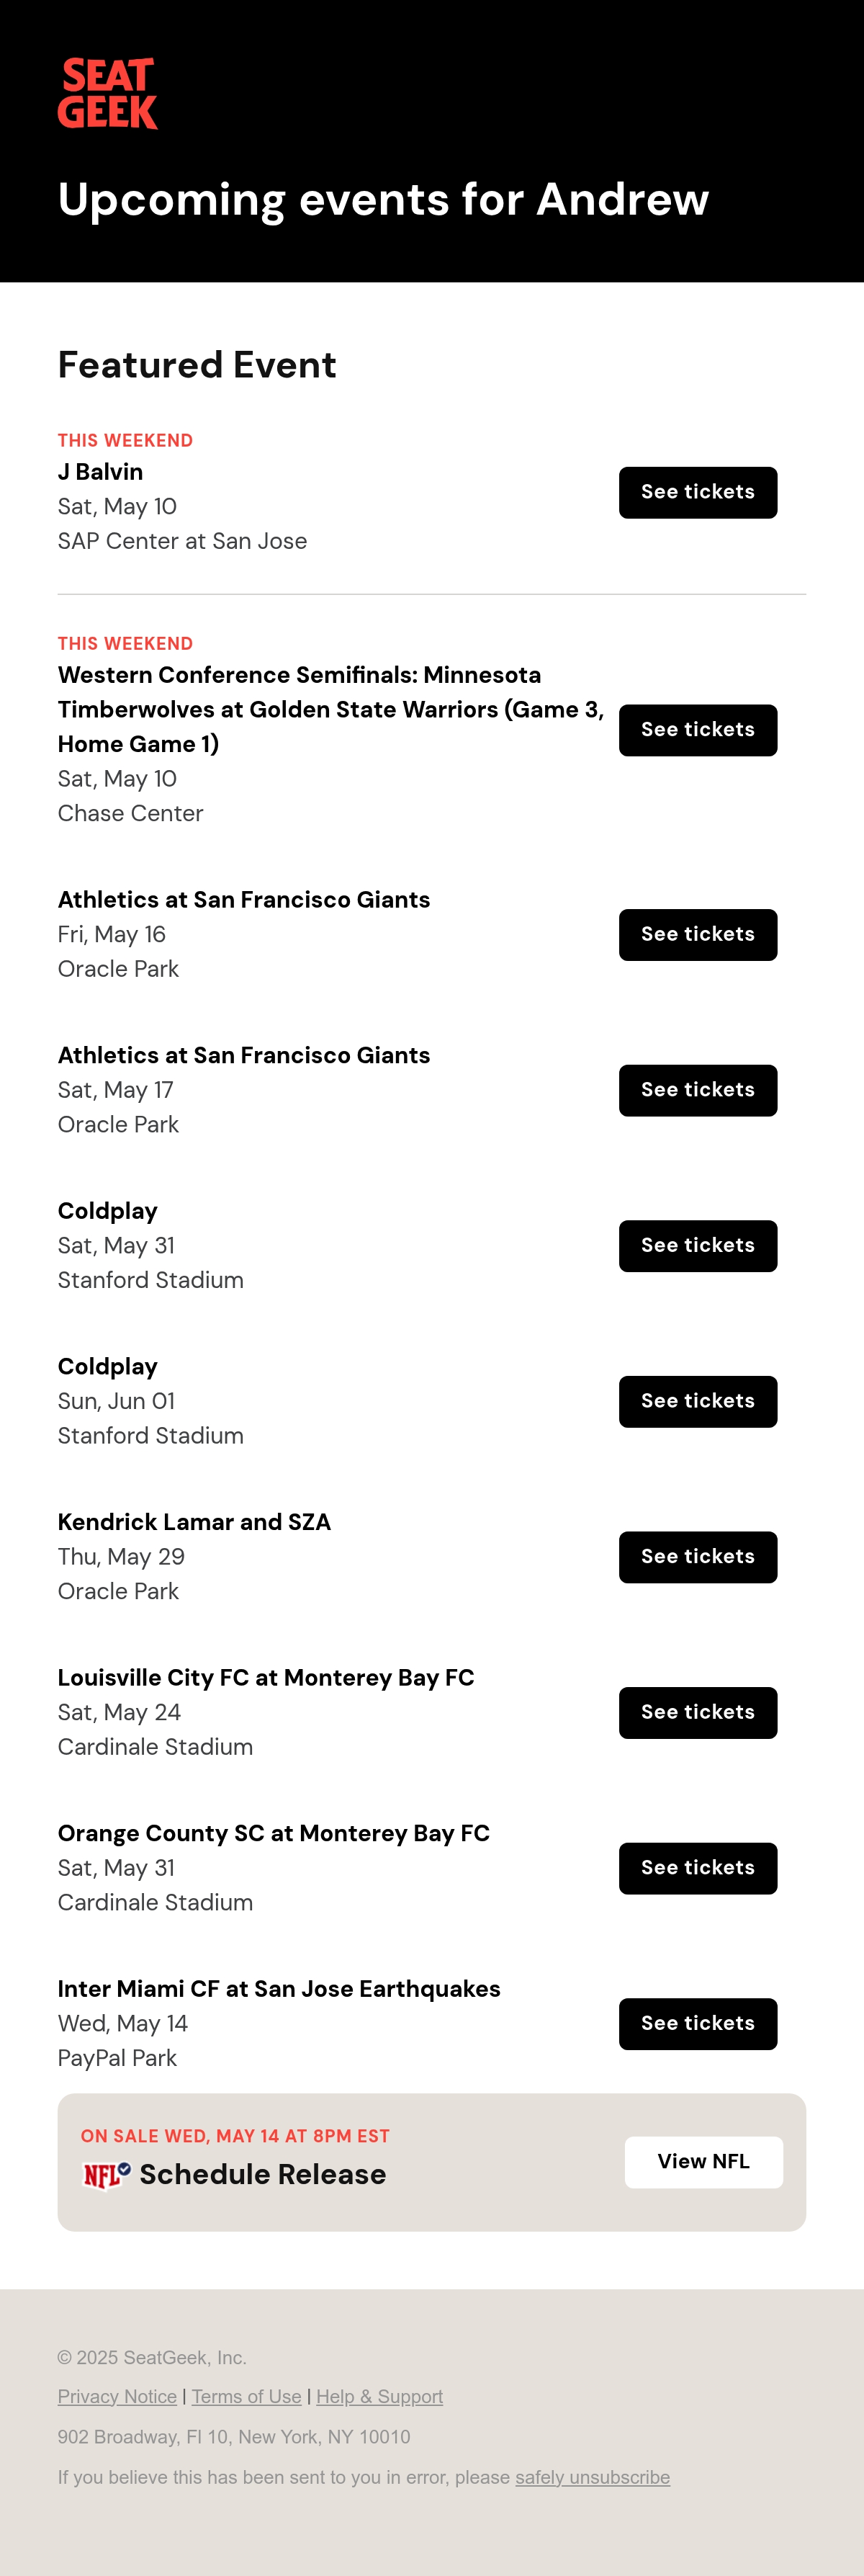The image size is (864, 2576).
Task: Click the SeatGeek logo in header
Action: (108, 93)
